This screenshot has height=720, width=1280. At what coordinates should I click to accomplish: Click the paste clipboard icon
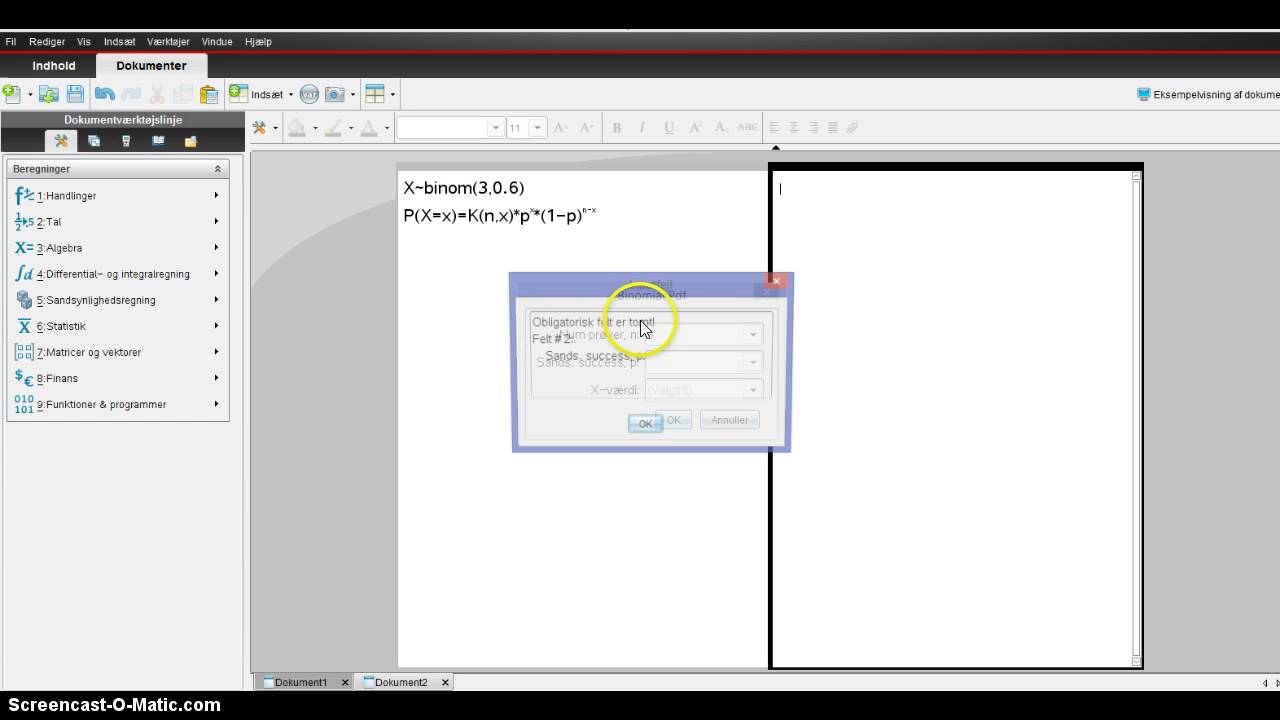coord(209,94)
